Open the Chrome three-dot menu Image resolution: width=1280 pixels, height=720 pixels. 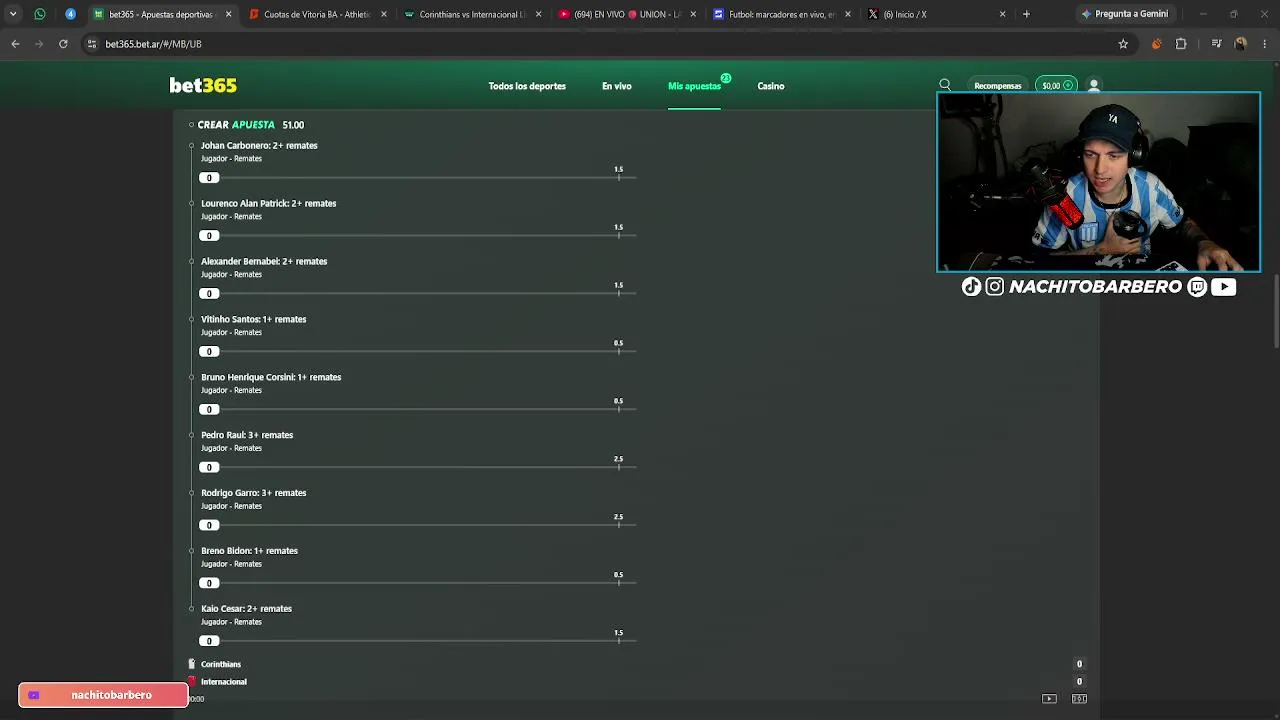(x=1266, y=44)
